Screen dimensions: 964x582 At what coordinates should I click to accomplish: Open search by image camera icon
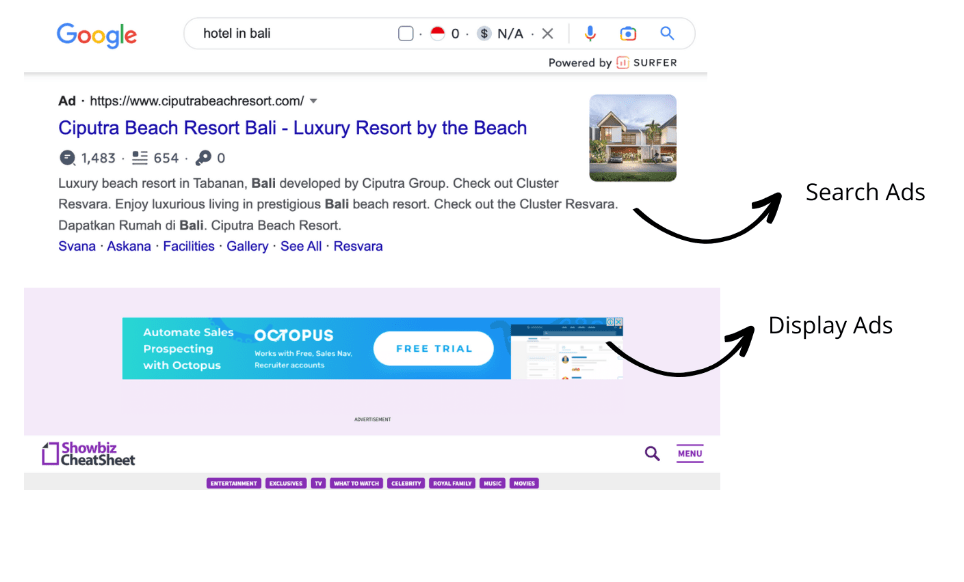pyautogui.click(x=628, y=33)
